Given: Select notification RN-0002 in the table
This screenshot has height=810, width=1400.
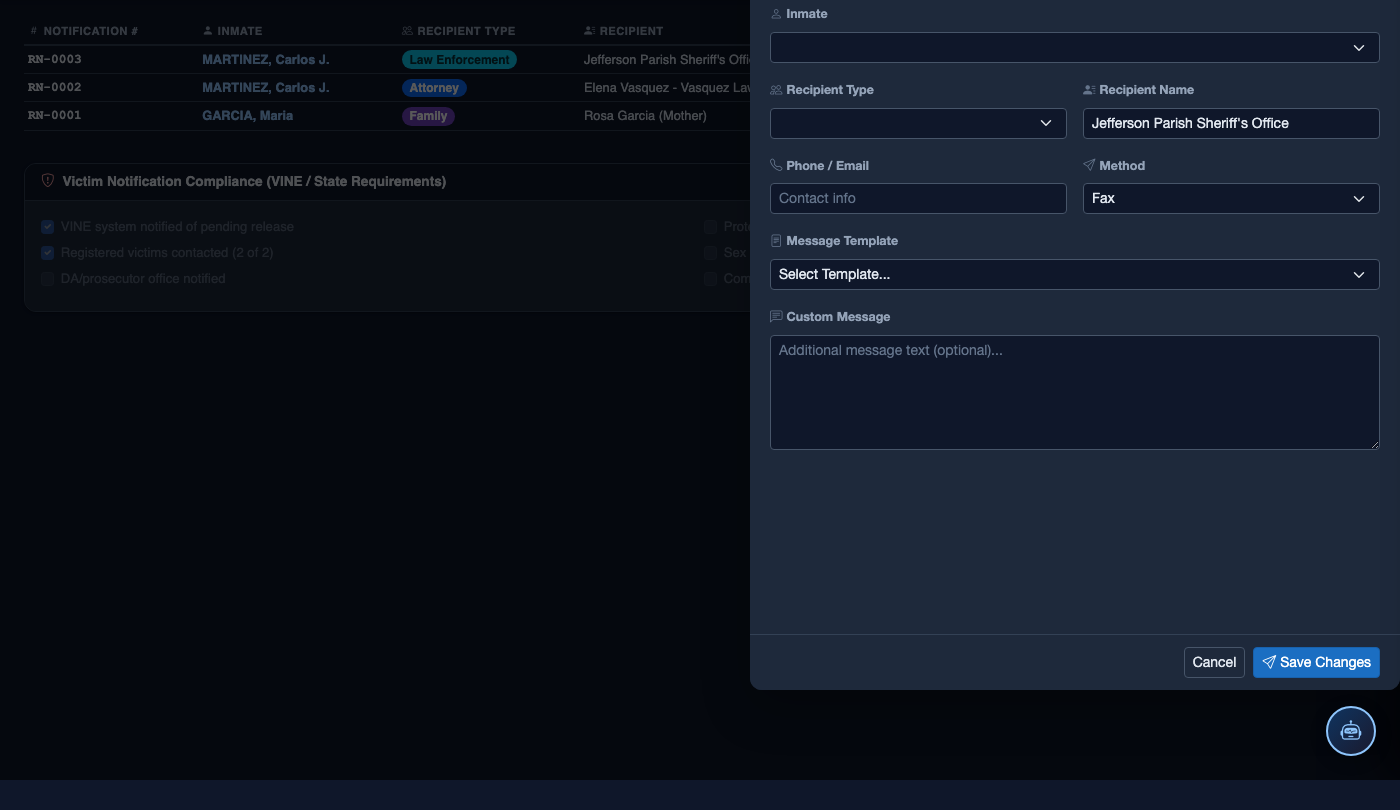Looking at the screenshot, I should point(55,88).
